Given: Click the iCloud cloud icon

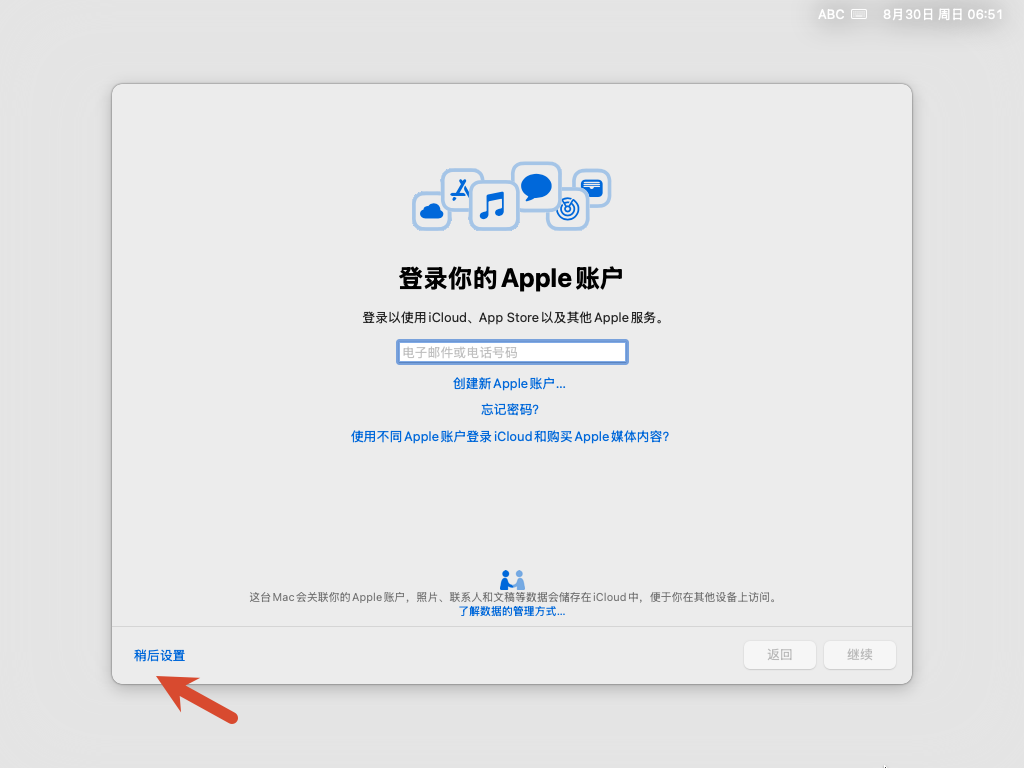Looking at the screenshot, I should pyautogui.click(x=432, y=211).
